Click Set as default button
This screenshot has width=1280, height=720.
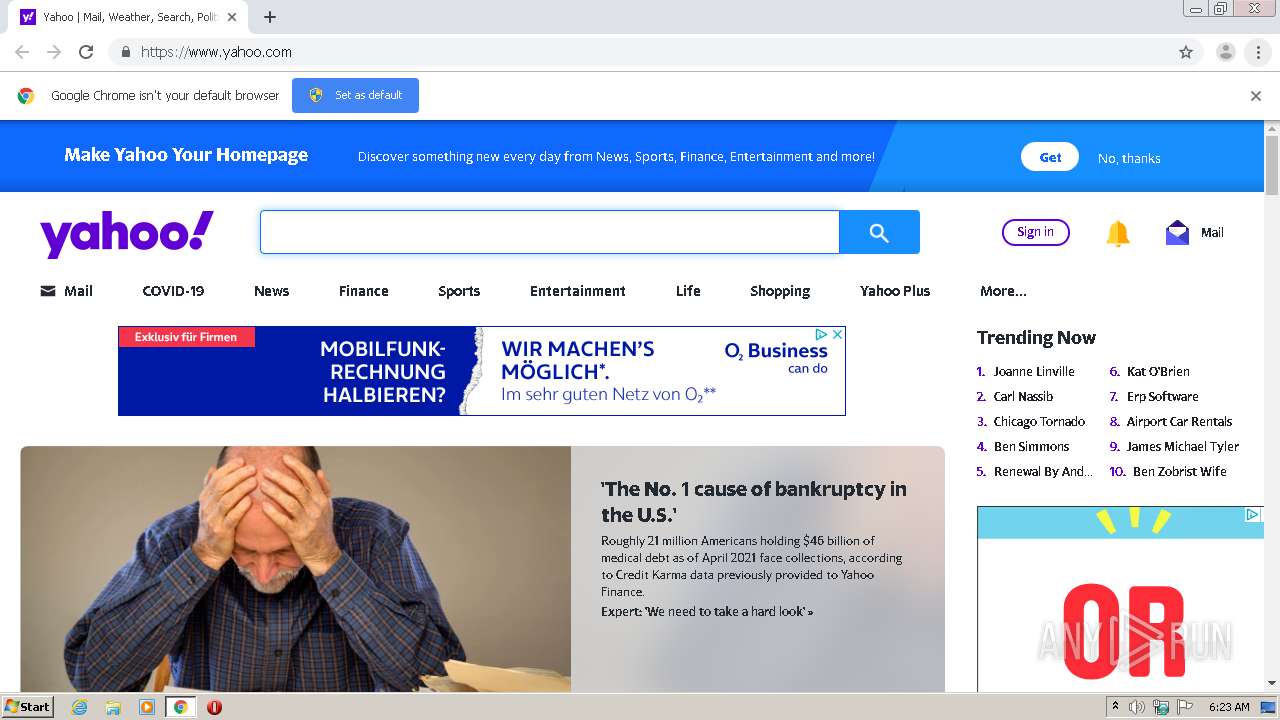pos(355,95)
